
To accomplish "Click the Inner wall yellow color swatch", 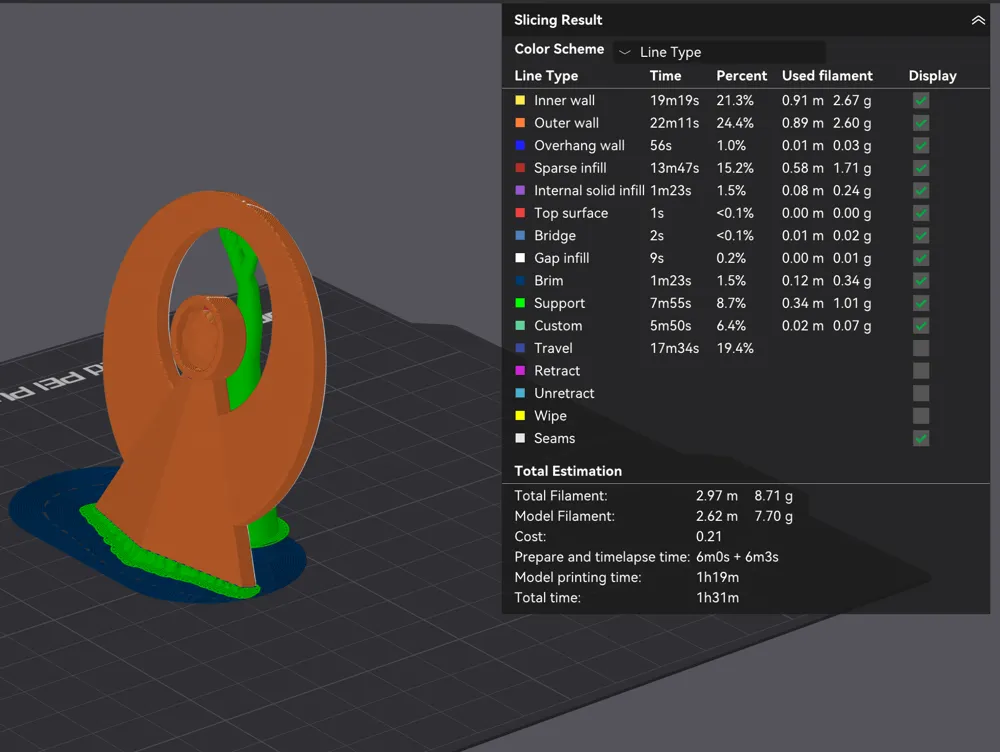I will click(520, 100).
